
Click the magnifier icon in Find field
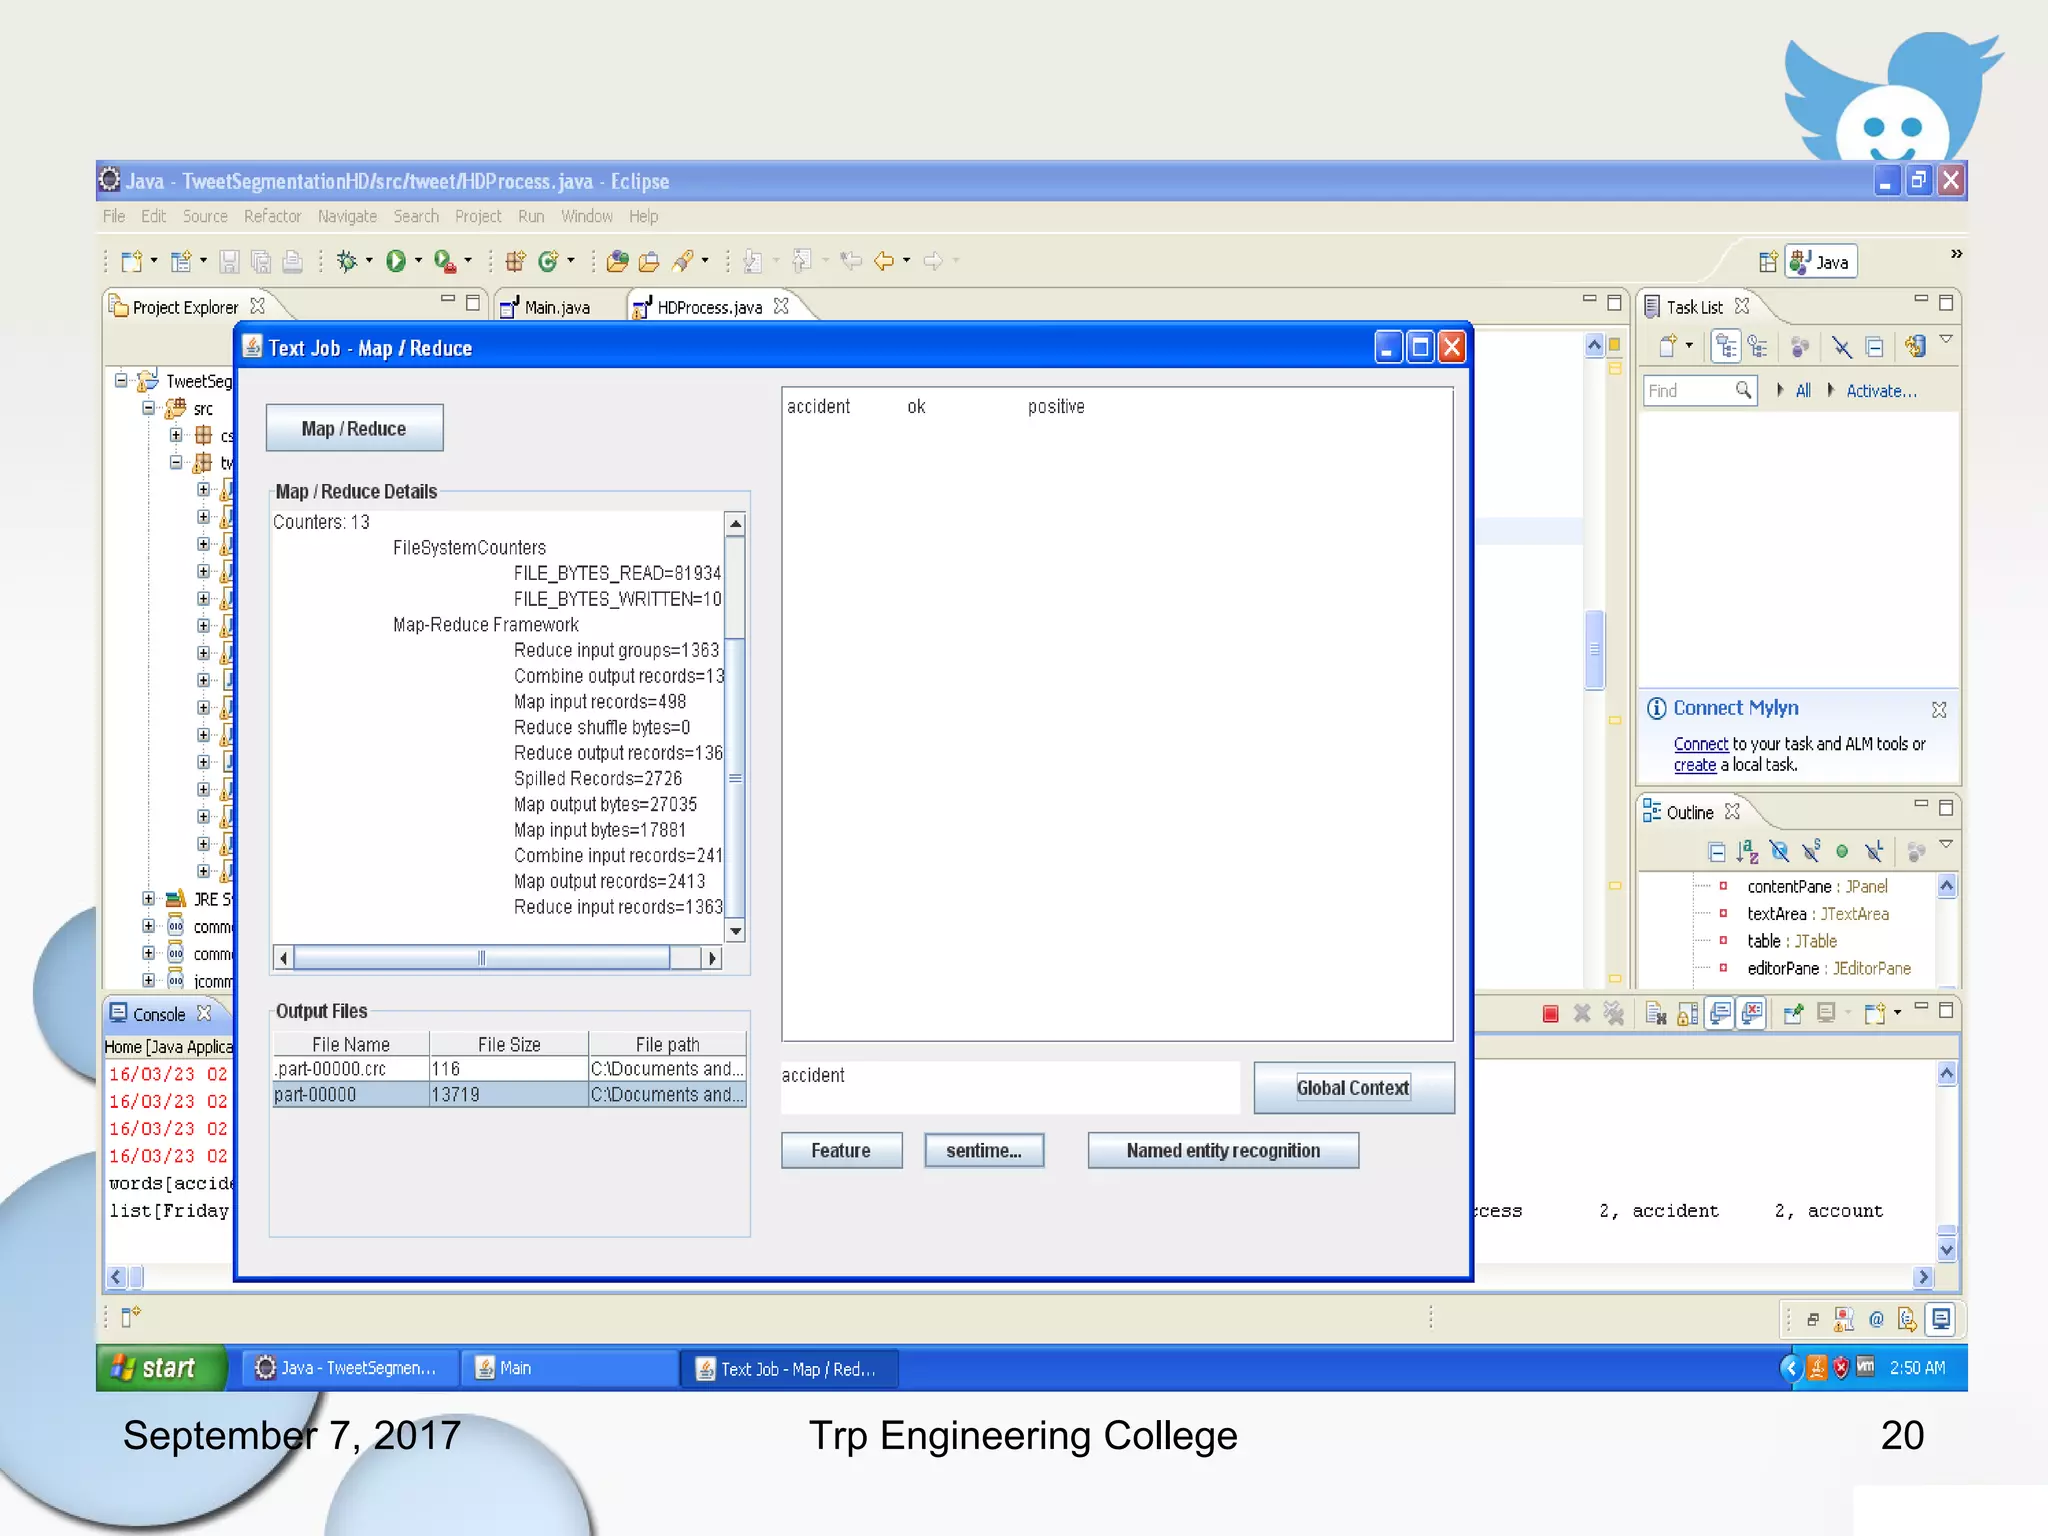point(1743,390)
